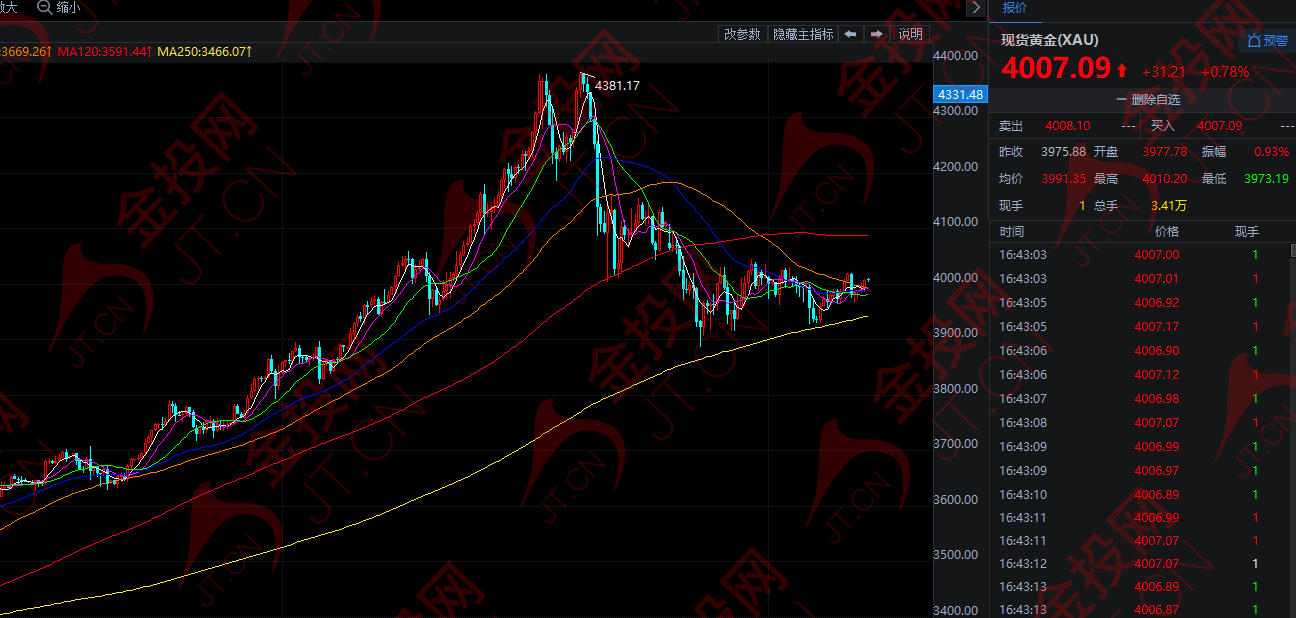This screenshot has width=1296, height=618.
Task: Click the 卖出 price 4008.10
Action: 1067,126
